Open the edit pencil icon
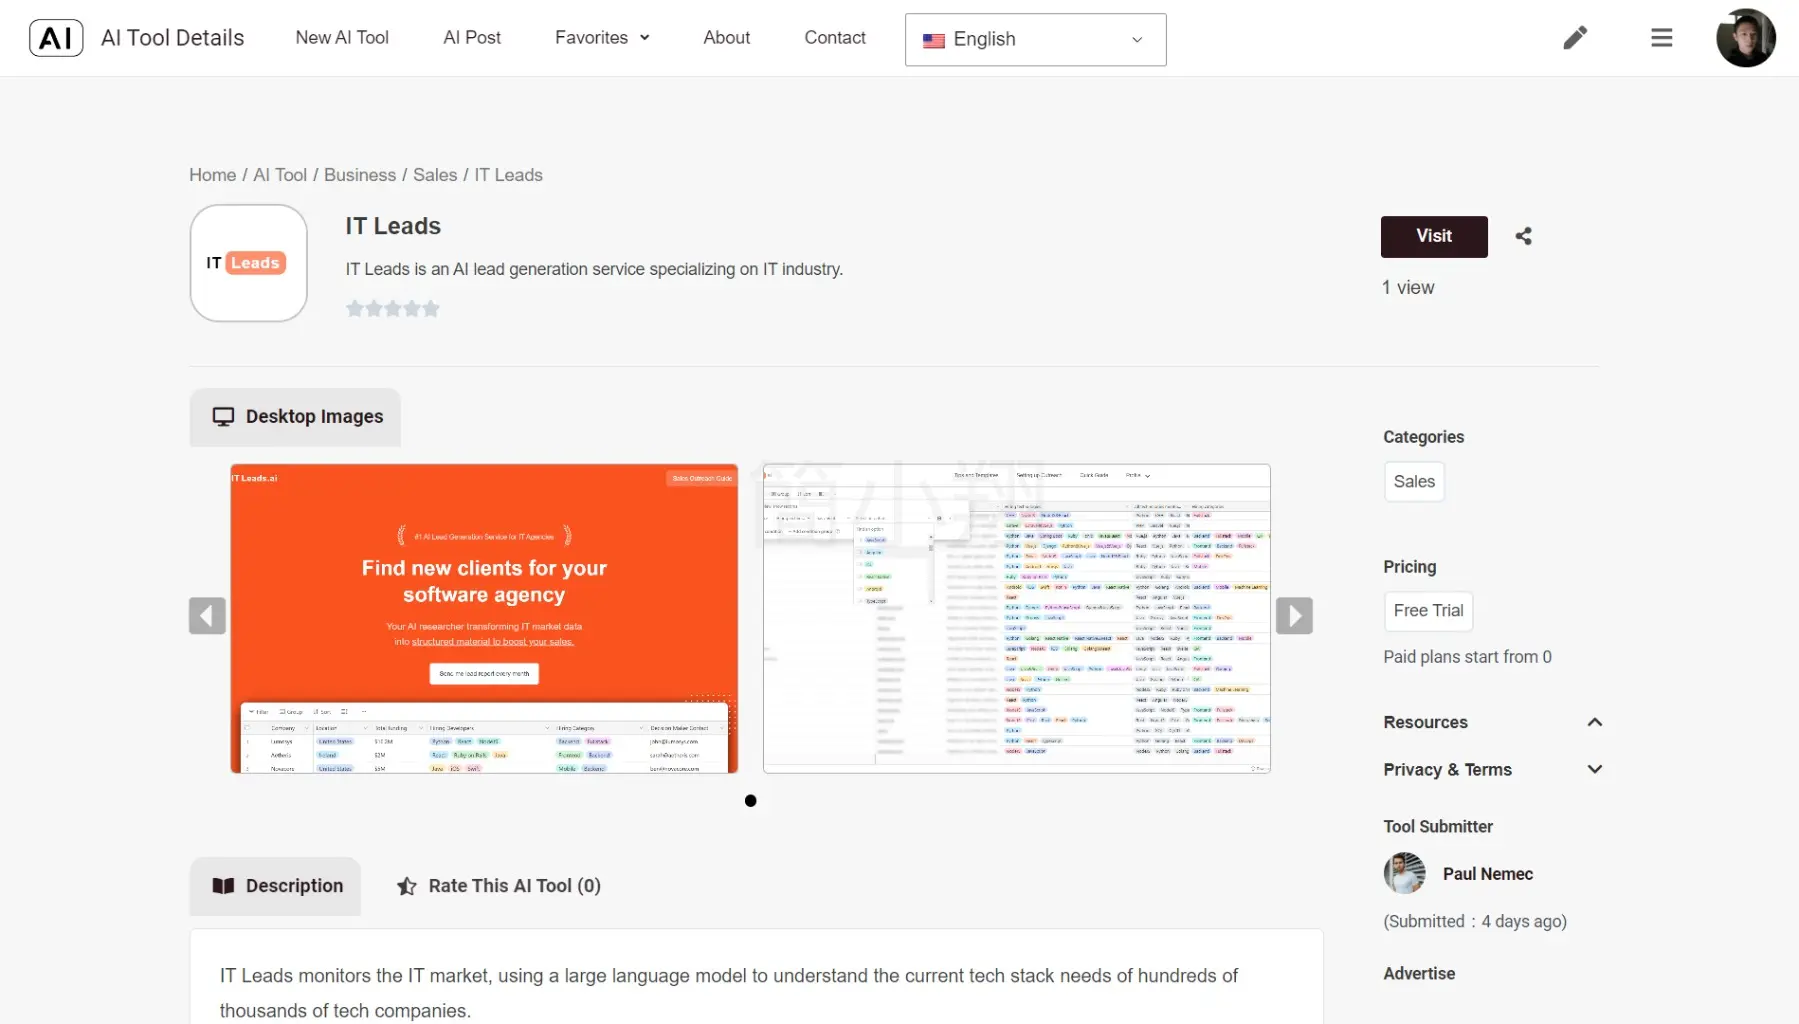 [x=1575, y=38]
